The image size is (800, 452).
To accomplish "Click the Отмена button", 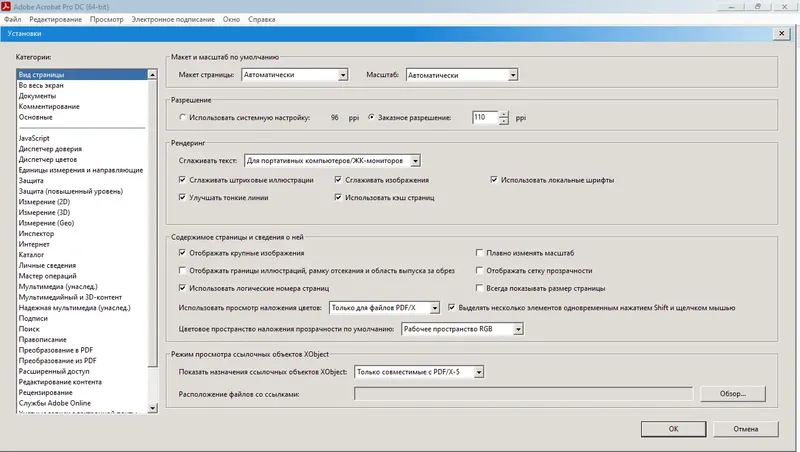I will [745, 429].
